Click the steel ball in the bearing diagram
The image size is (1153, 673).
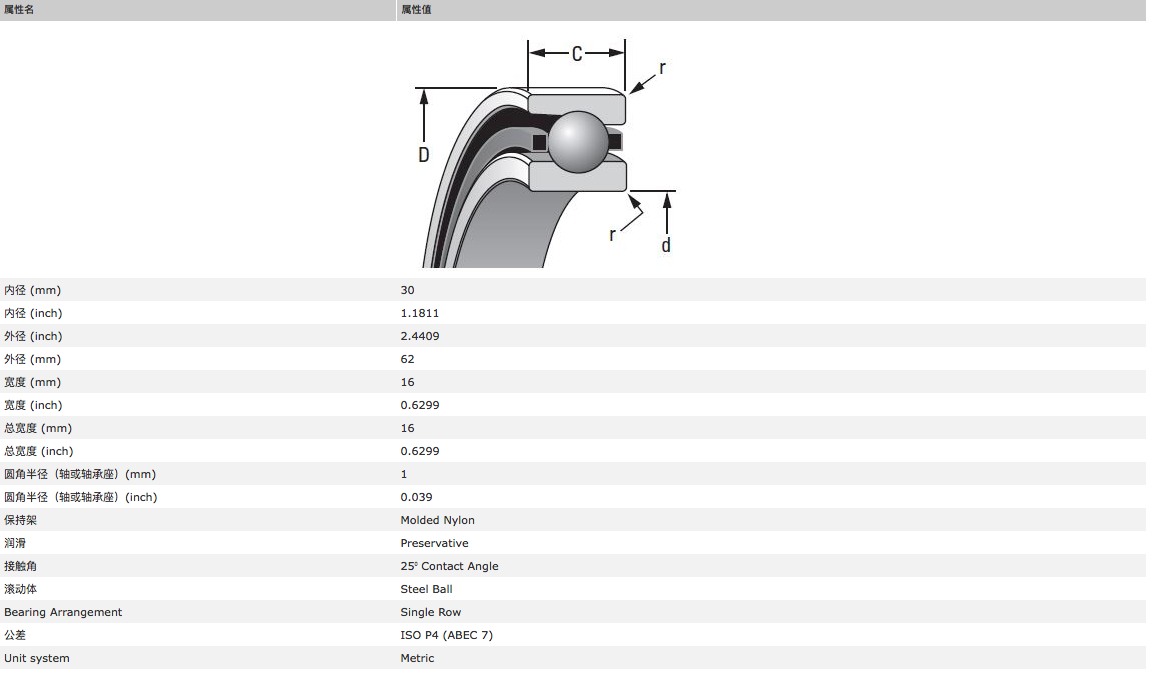[578, 141]
